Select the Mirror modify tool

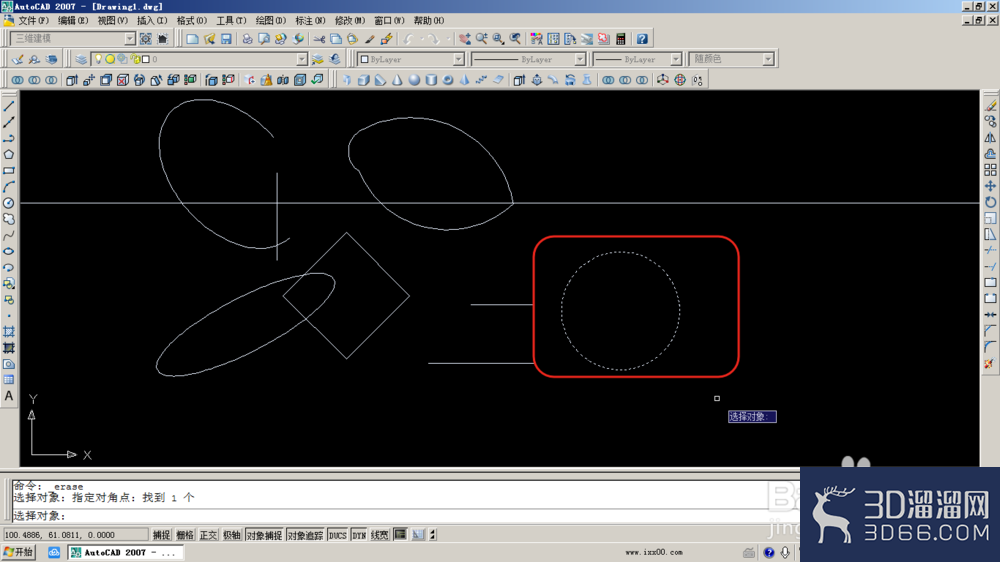990,138
